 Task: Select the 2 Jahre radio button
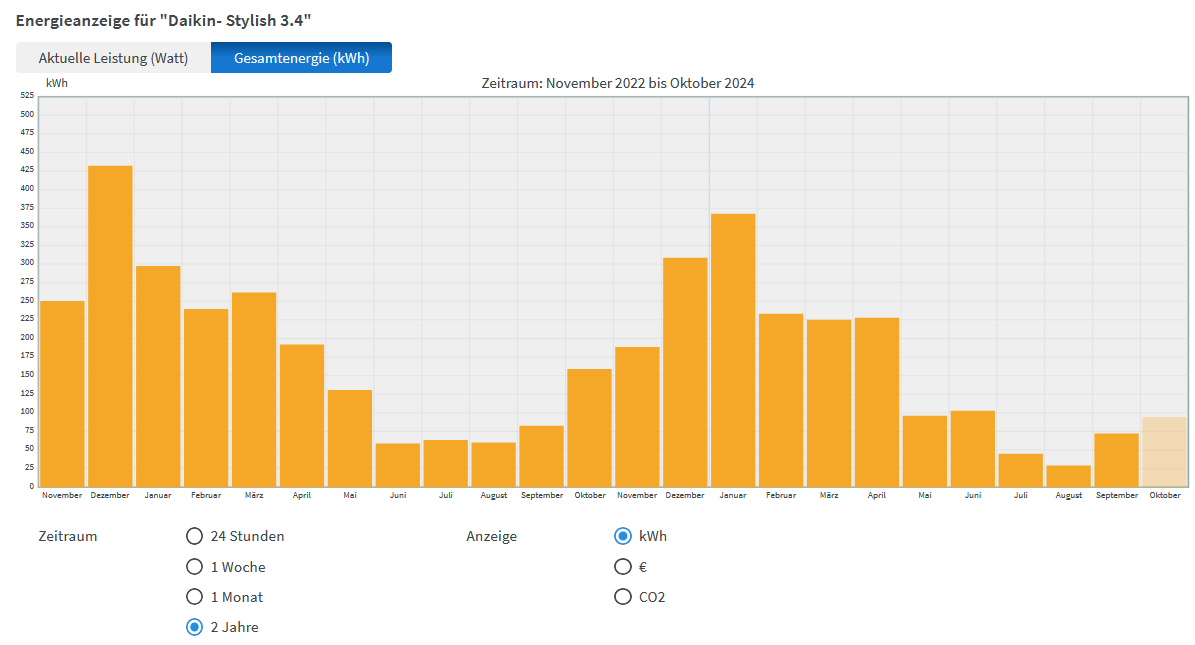pyautogui.click(x=194, y=627)
